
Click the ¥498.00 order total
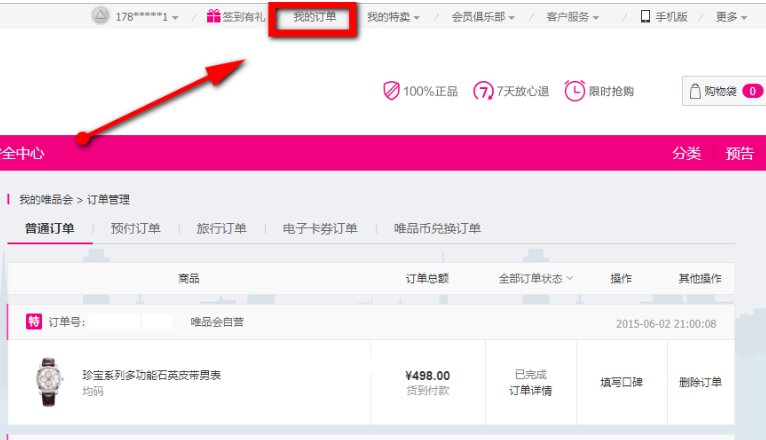click(x=427, y=376)
